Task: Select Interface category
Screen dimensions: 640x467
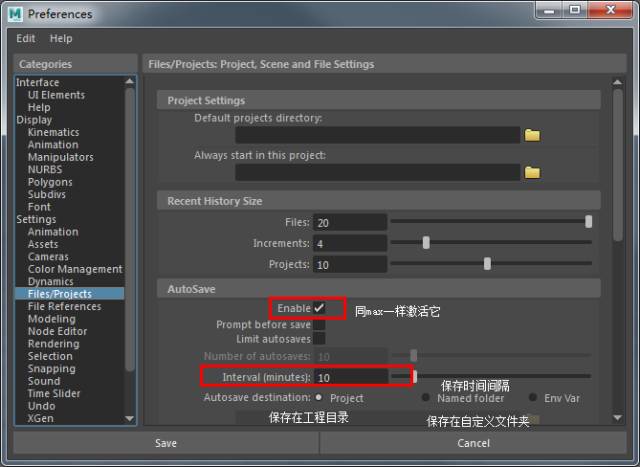Action: click(38, 82)
